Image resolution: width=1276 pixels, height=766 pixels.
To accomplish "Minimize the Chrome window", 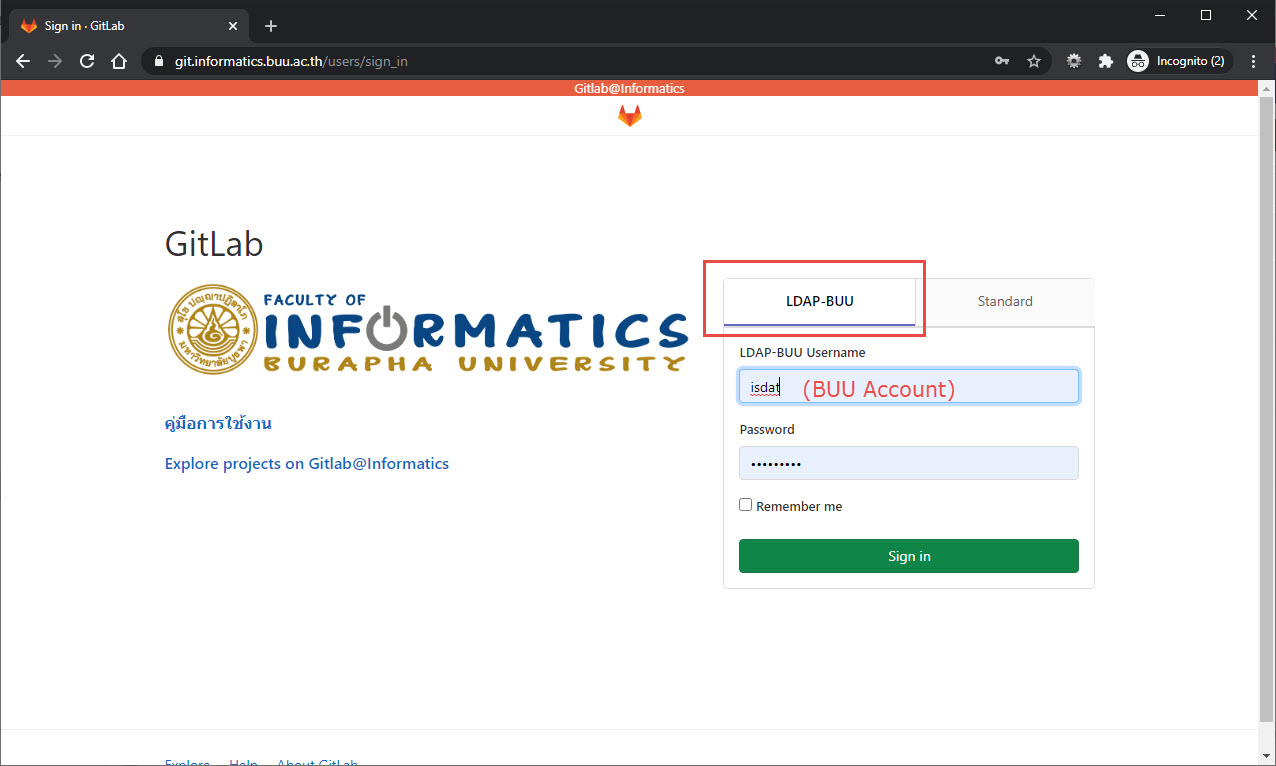I will coord(1160,15).
